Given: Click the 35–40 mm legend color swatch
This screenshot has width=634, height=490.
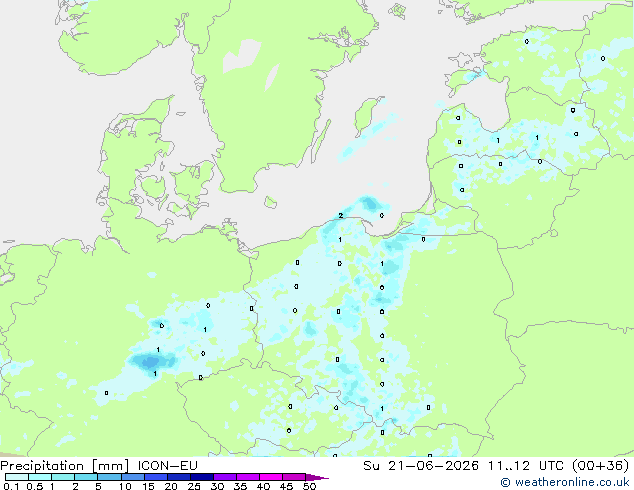Looking at the screenshot, I should (x=247, y=477).
